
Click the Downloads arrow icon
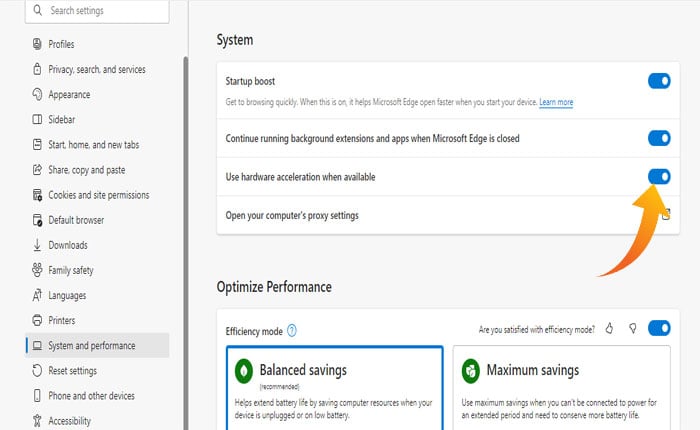coord(37,245)
